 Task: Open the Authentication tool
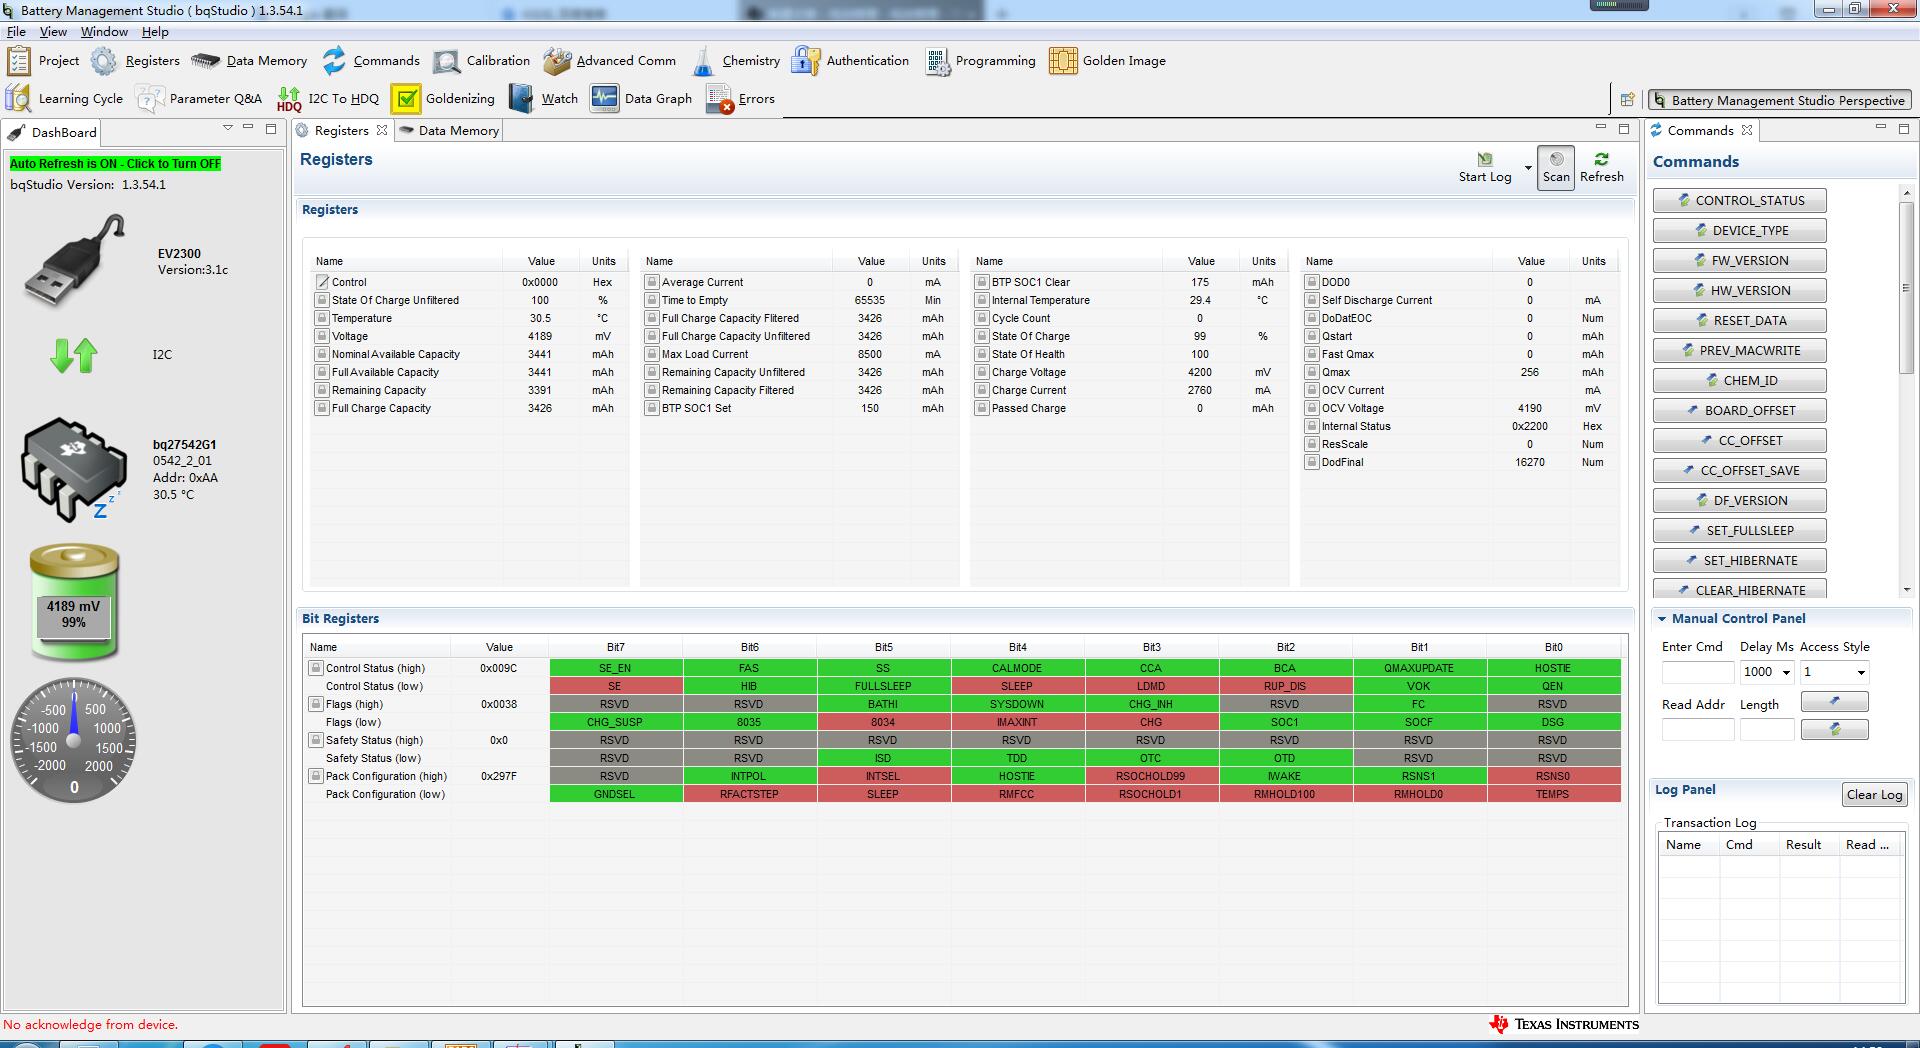pos(850,61)
